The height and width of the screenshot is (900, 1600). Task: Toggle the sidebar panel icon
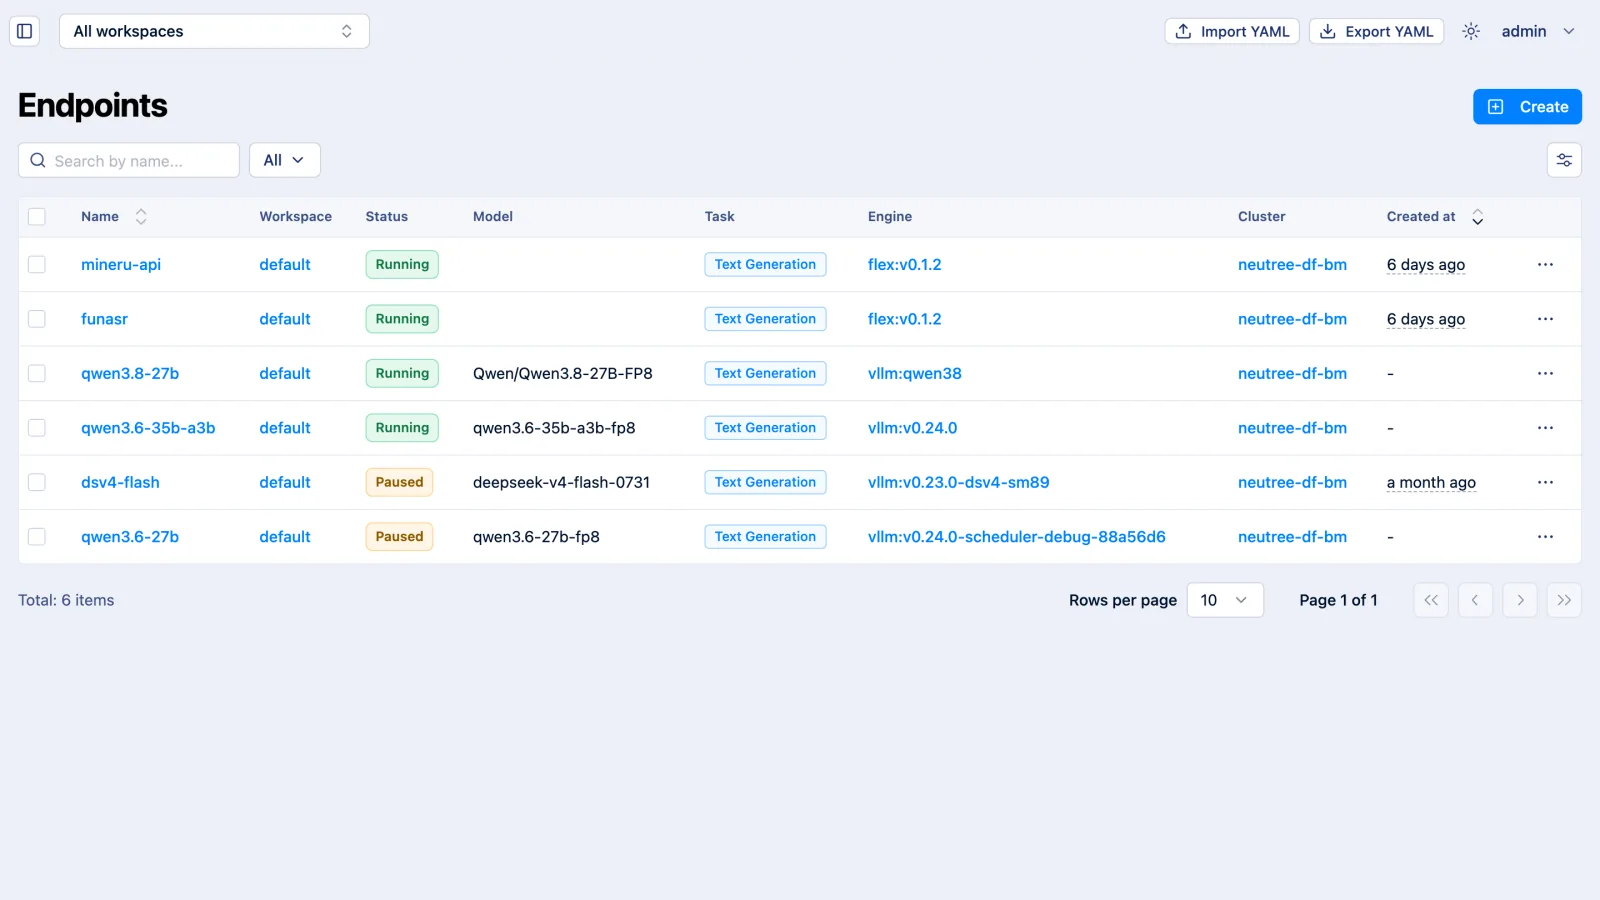coord(25,31)
